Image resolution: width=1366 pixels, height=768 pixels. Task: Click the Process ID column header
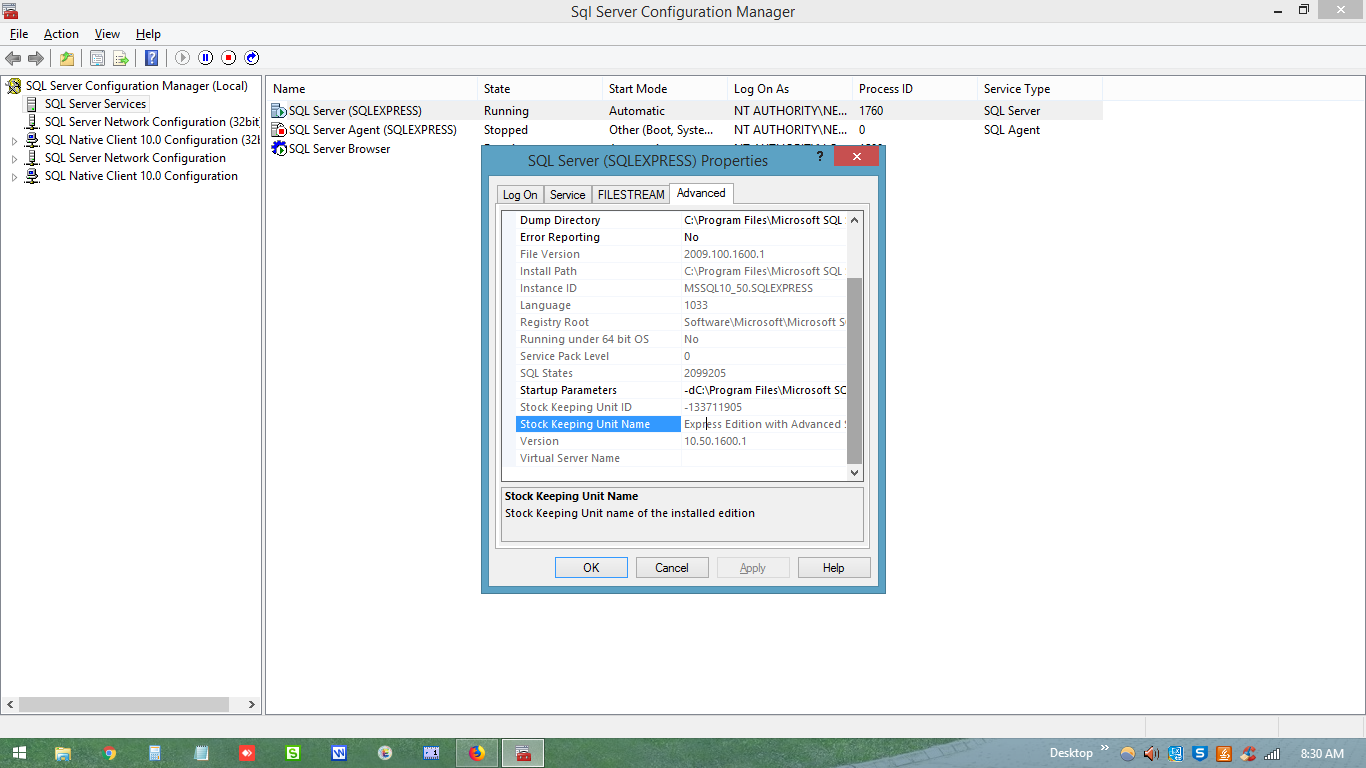[x=914, y=89]
